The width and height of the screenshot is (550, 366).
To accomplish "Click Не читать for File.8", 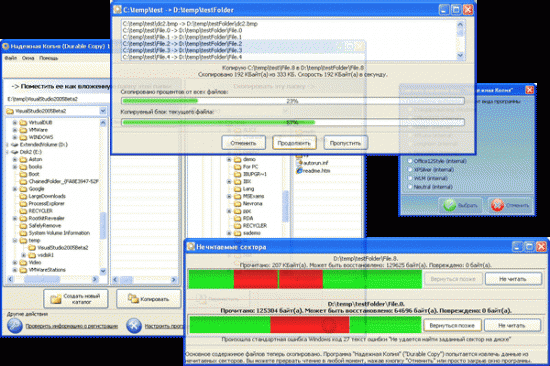I will (x=513, y=279).
